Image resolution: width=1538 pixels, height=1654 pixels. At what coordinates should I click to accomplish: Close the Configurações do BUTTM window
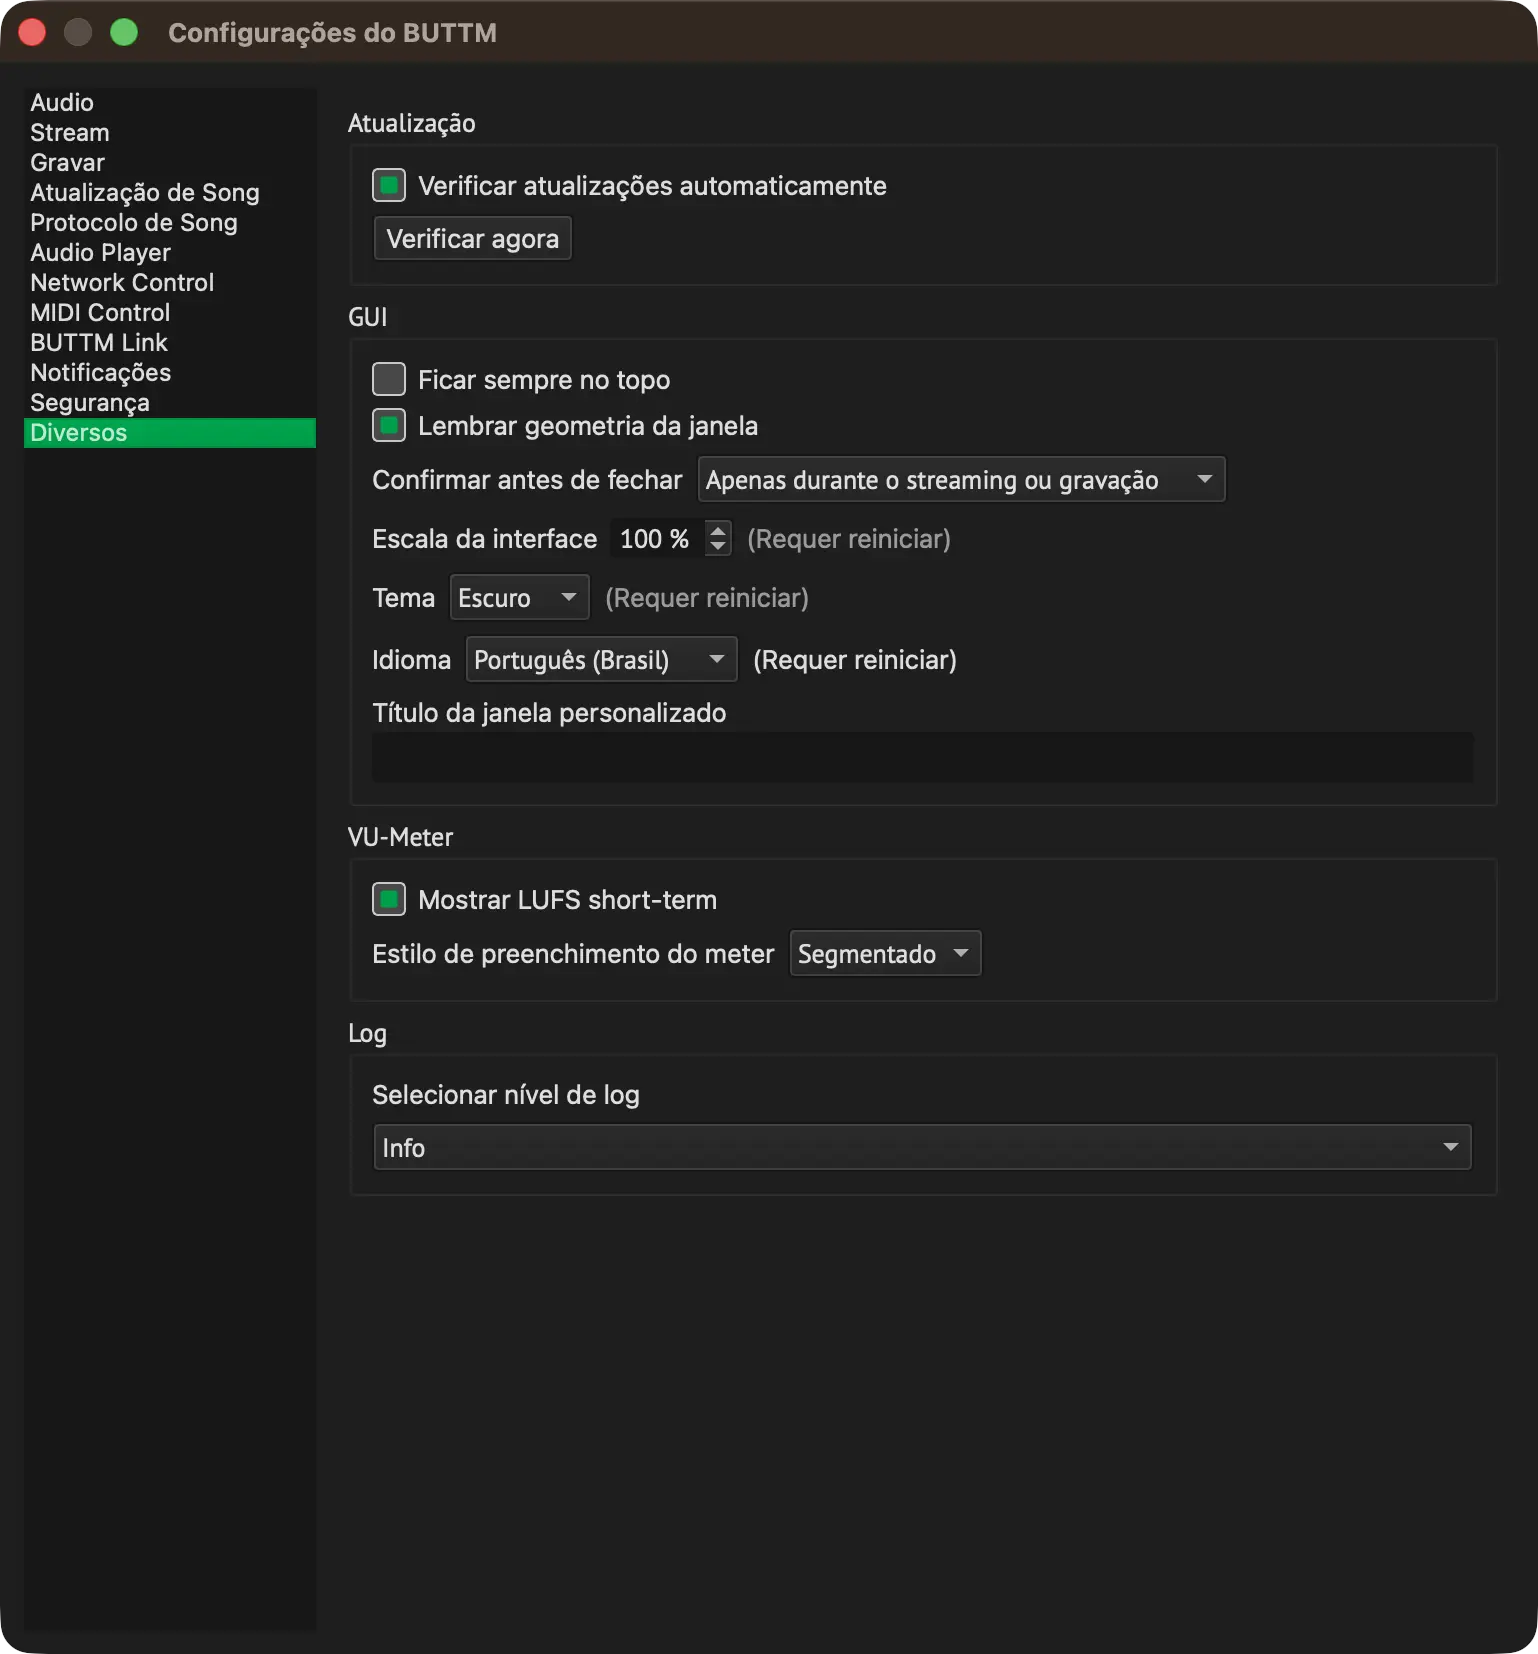click(x=32, y=33)
